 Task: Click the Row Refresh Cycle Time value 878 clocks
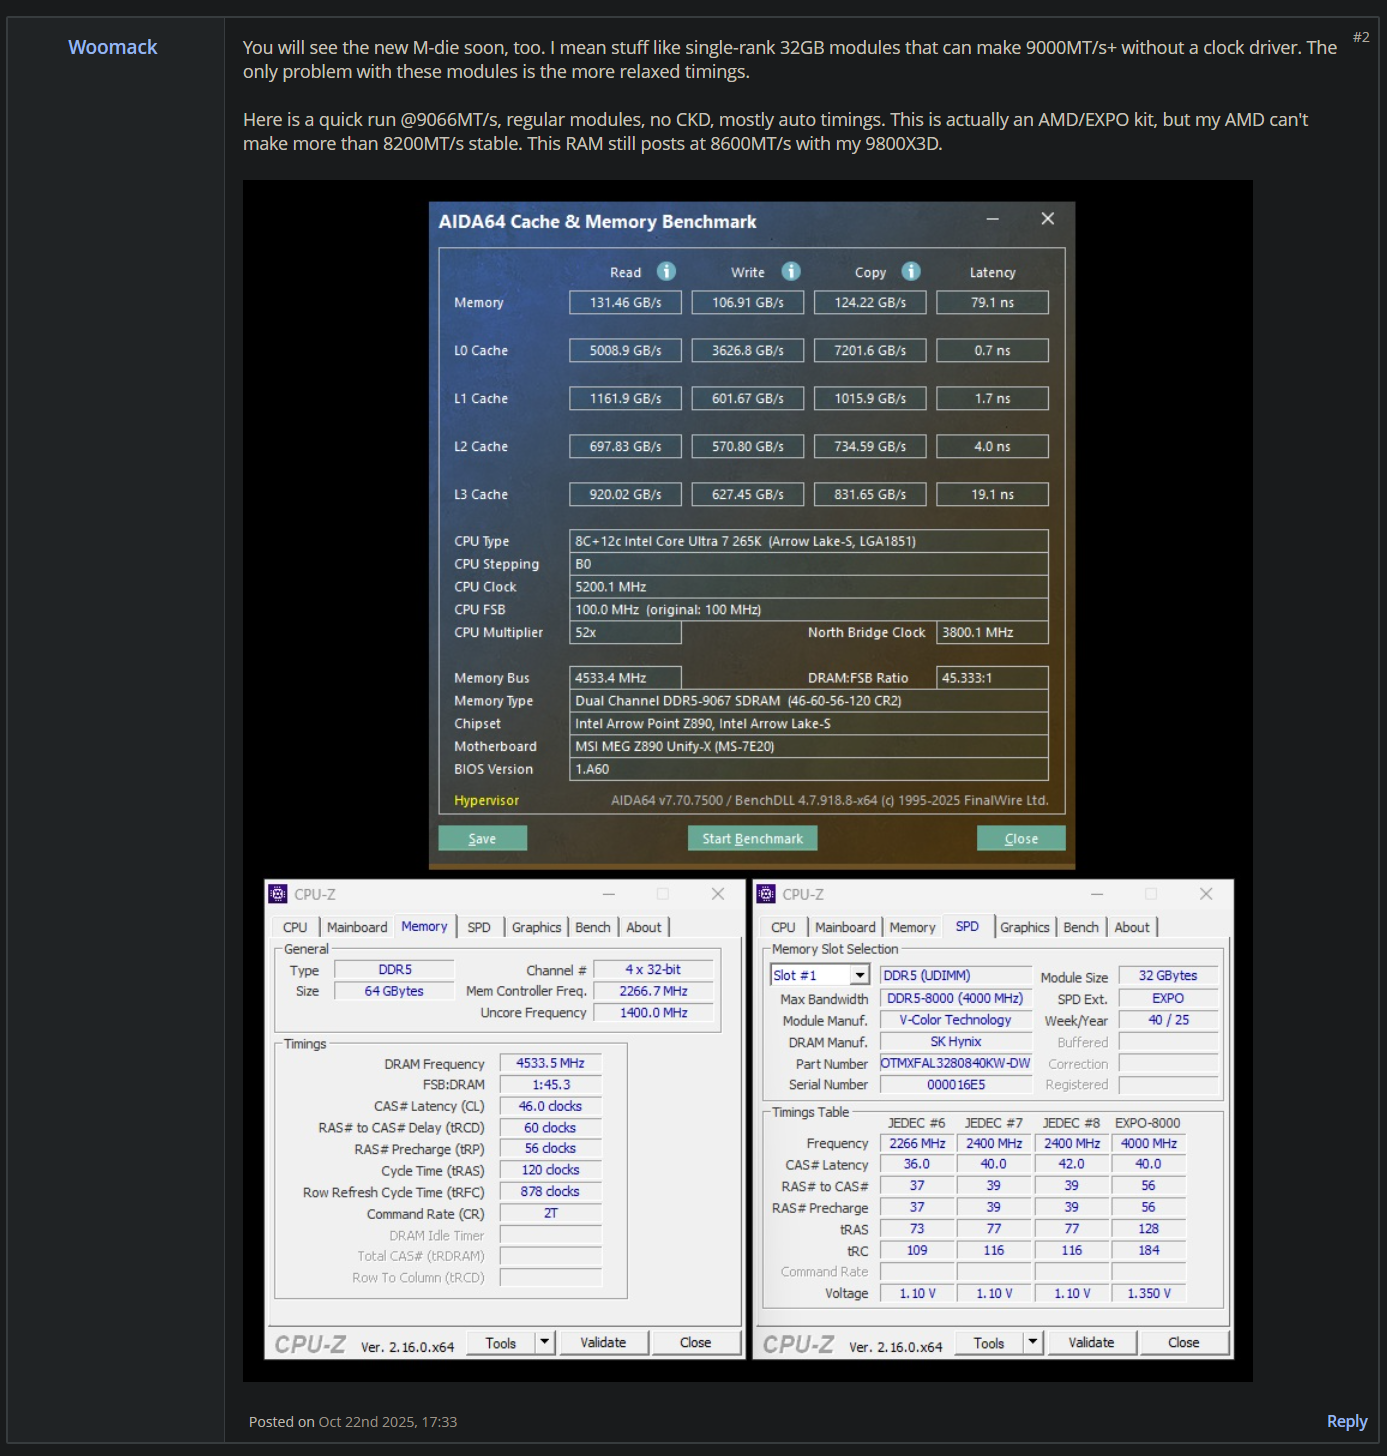(550, 1191)
